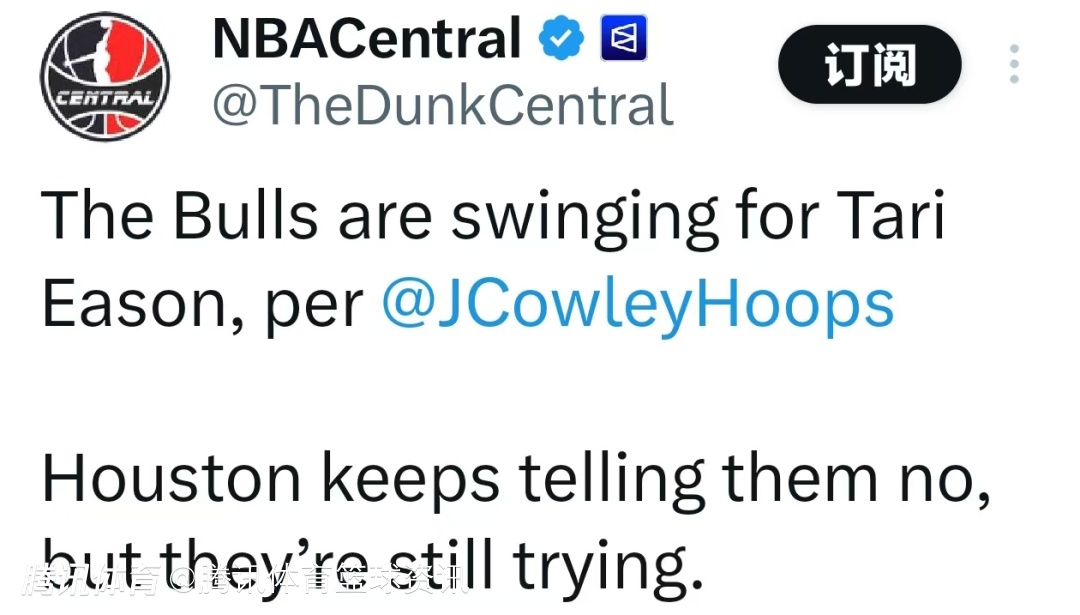Click the NBACentral display name
The image size is (1080, 615).
(x=367, y=40)
